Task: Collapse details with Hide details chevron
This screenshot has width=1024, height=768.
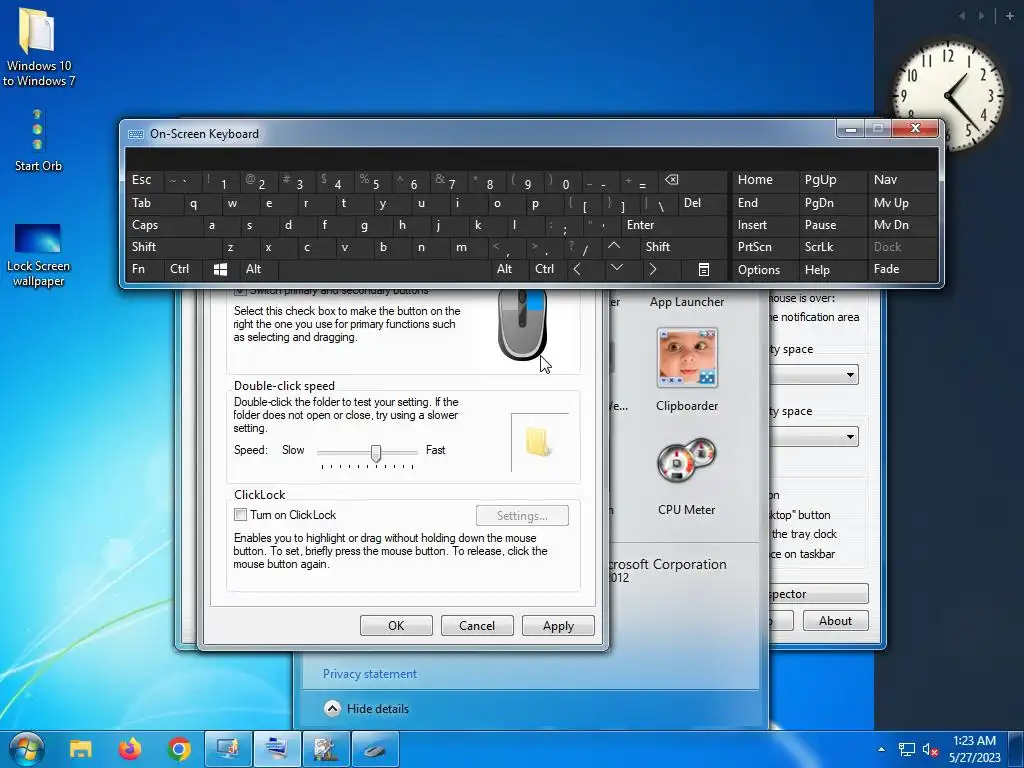Action: (x=332, y=709)
